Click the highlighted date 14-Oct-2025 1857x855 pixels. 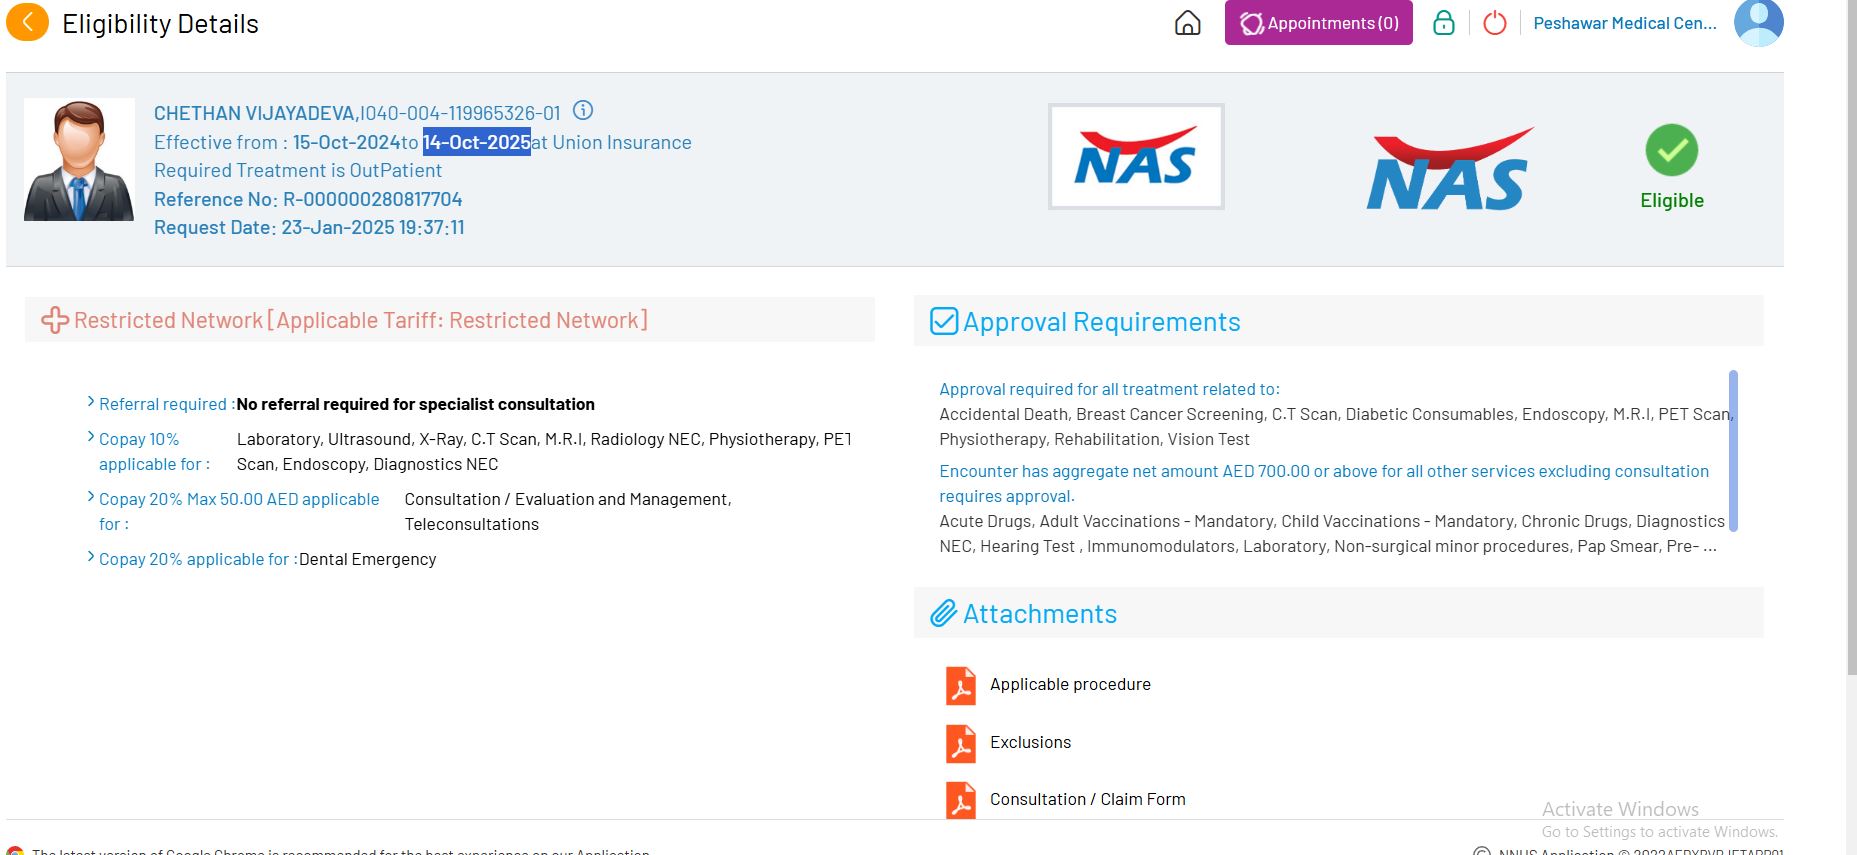tap(477, 142)
